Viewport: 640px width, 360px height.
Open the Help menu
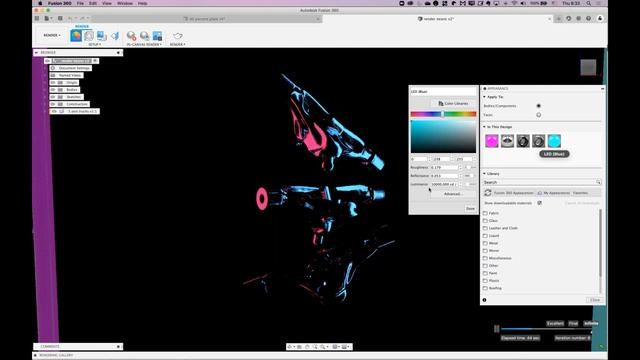click(142, 3)
